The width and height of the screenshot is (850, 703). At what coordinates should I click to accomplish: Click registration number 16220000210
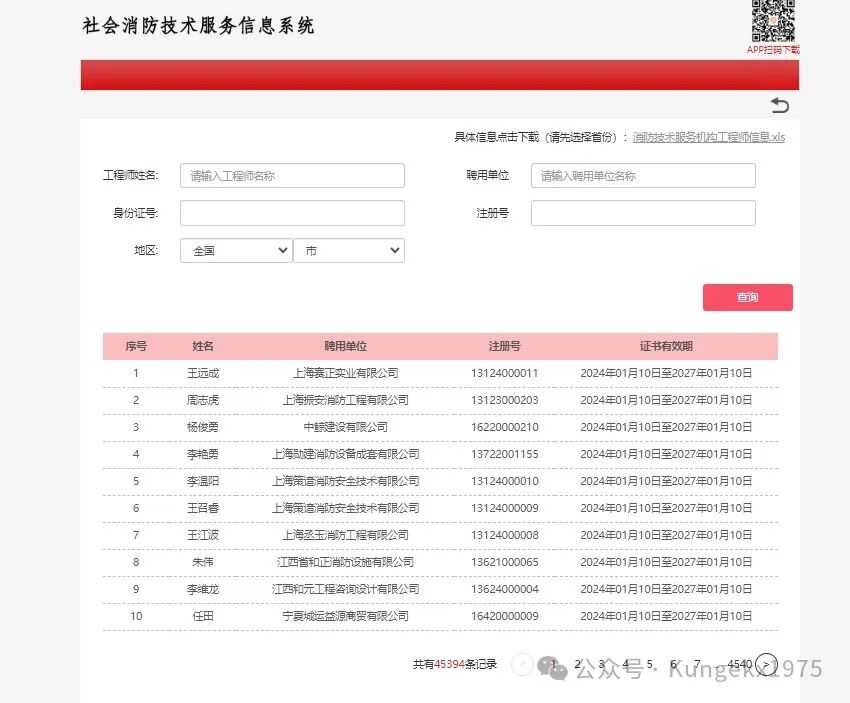point(505,427)
